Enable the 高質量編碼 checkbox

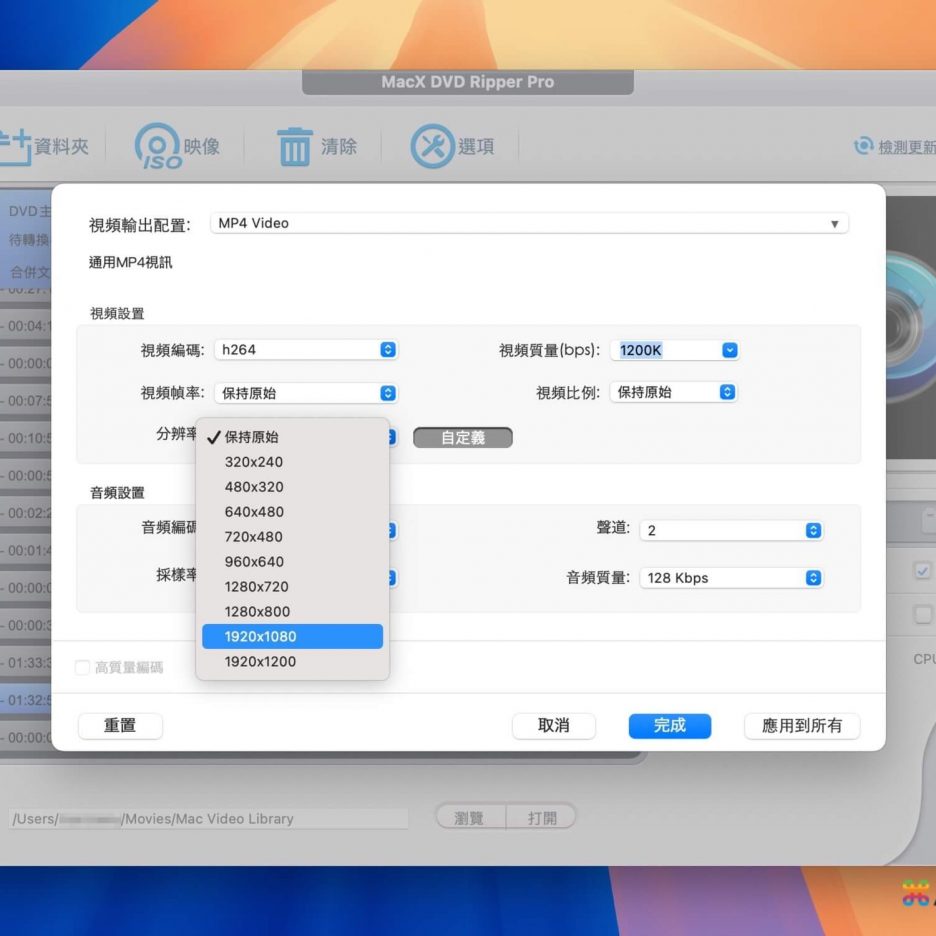pos(83,667)
